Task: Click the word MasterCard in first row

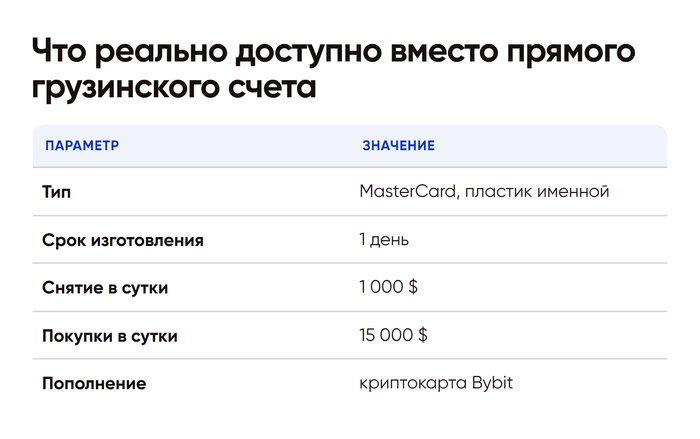Action: (407, 192)
